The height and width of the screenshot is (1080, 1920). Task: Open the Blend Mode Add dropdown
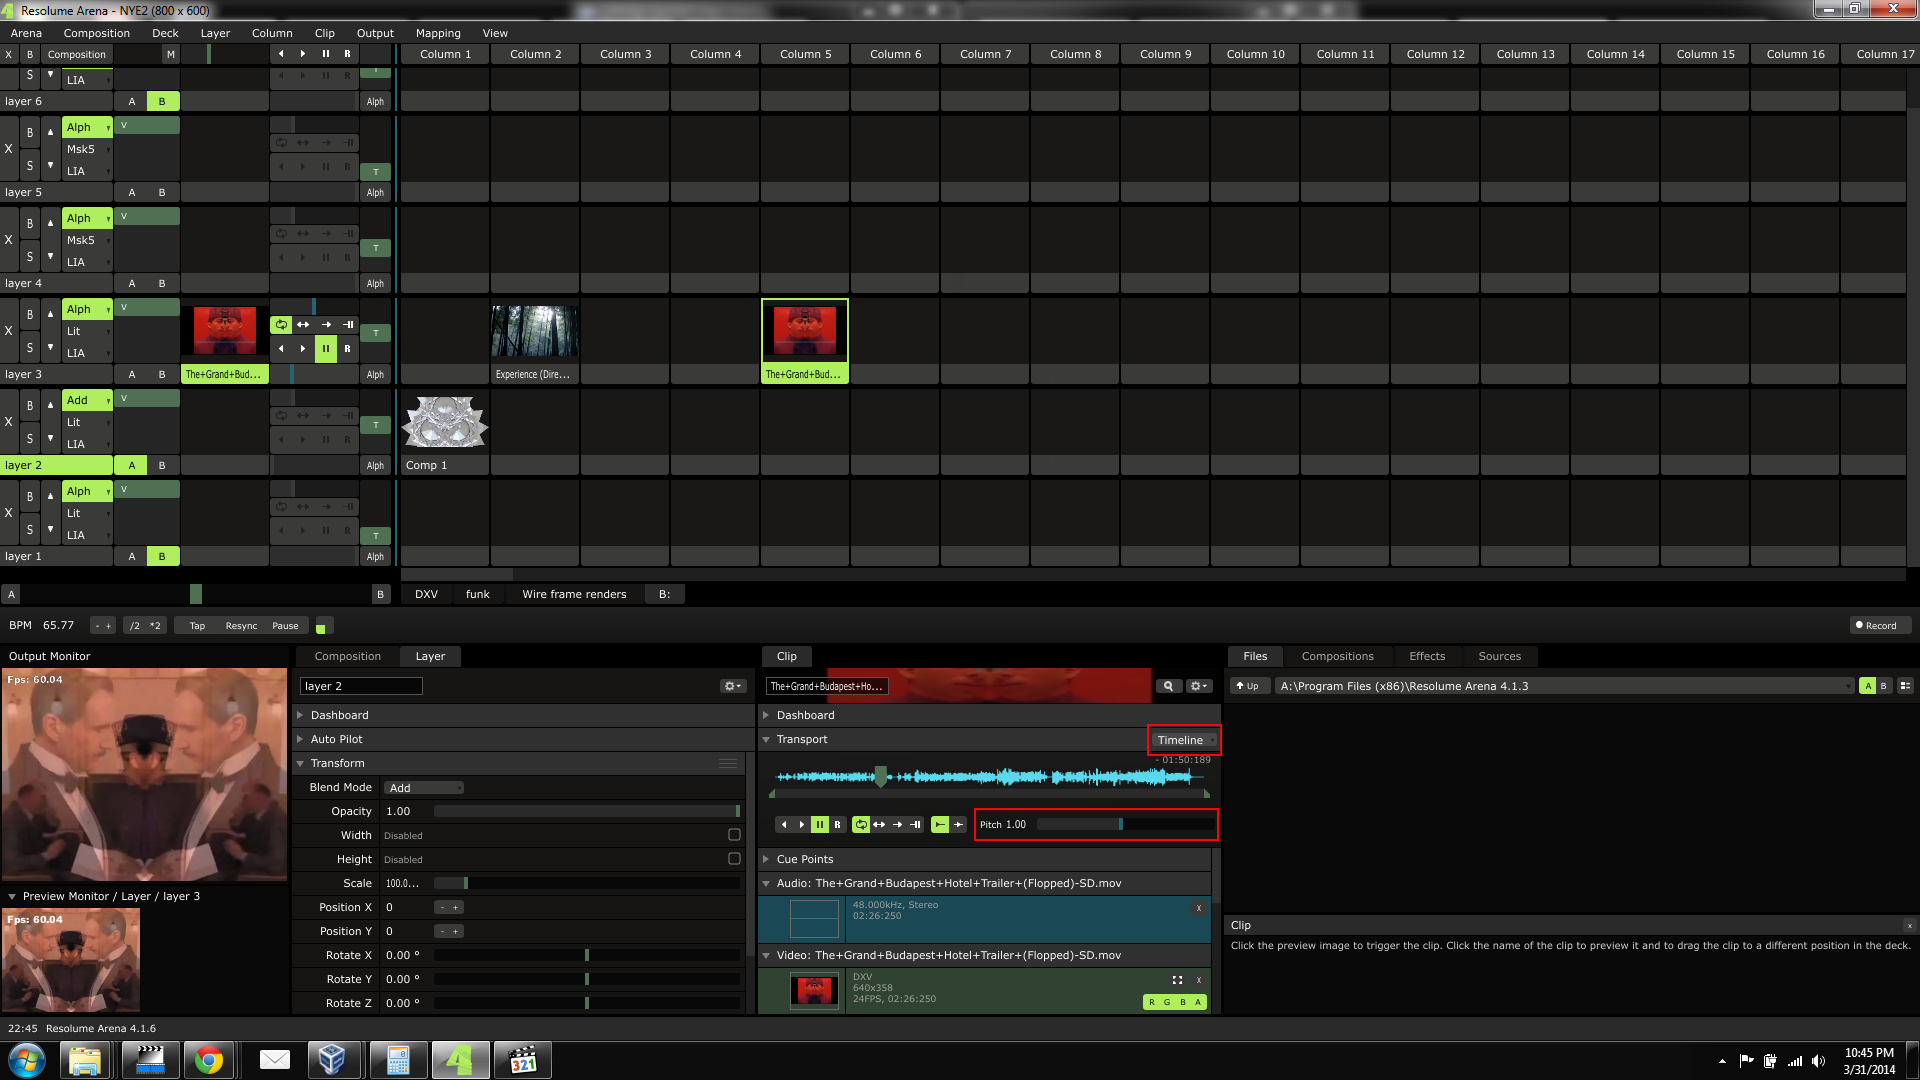coord(423,788)
